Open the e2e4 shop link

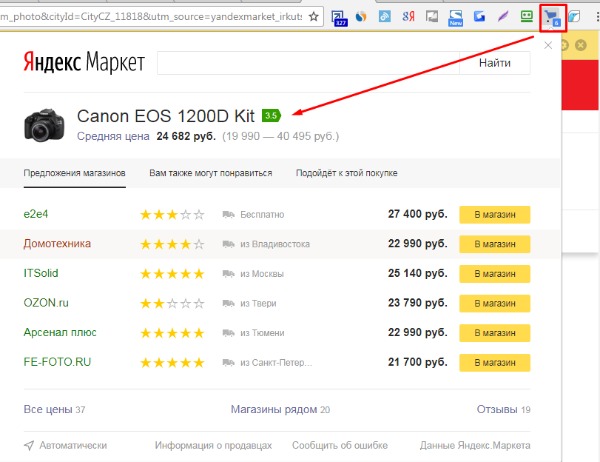(x=36, y=214)
